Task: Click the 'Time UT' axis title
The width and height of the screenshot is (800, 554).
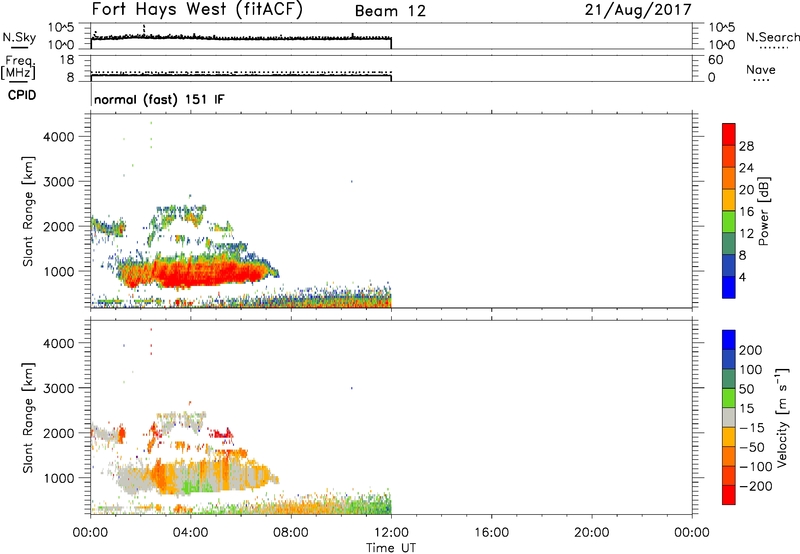Action: coord(391,548)
